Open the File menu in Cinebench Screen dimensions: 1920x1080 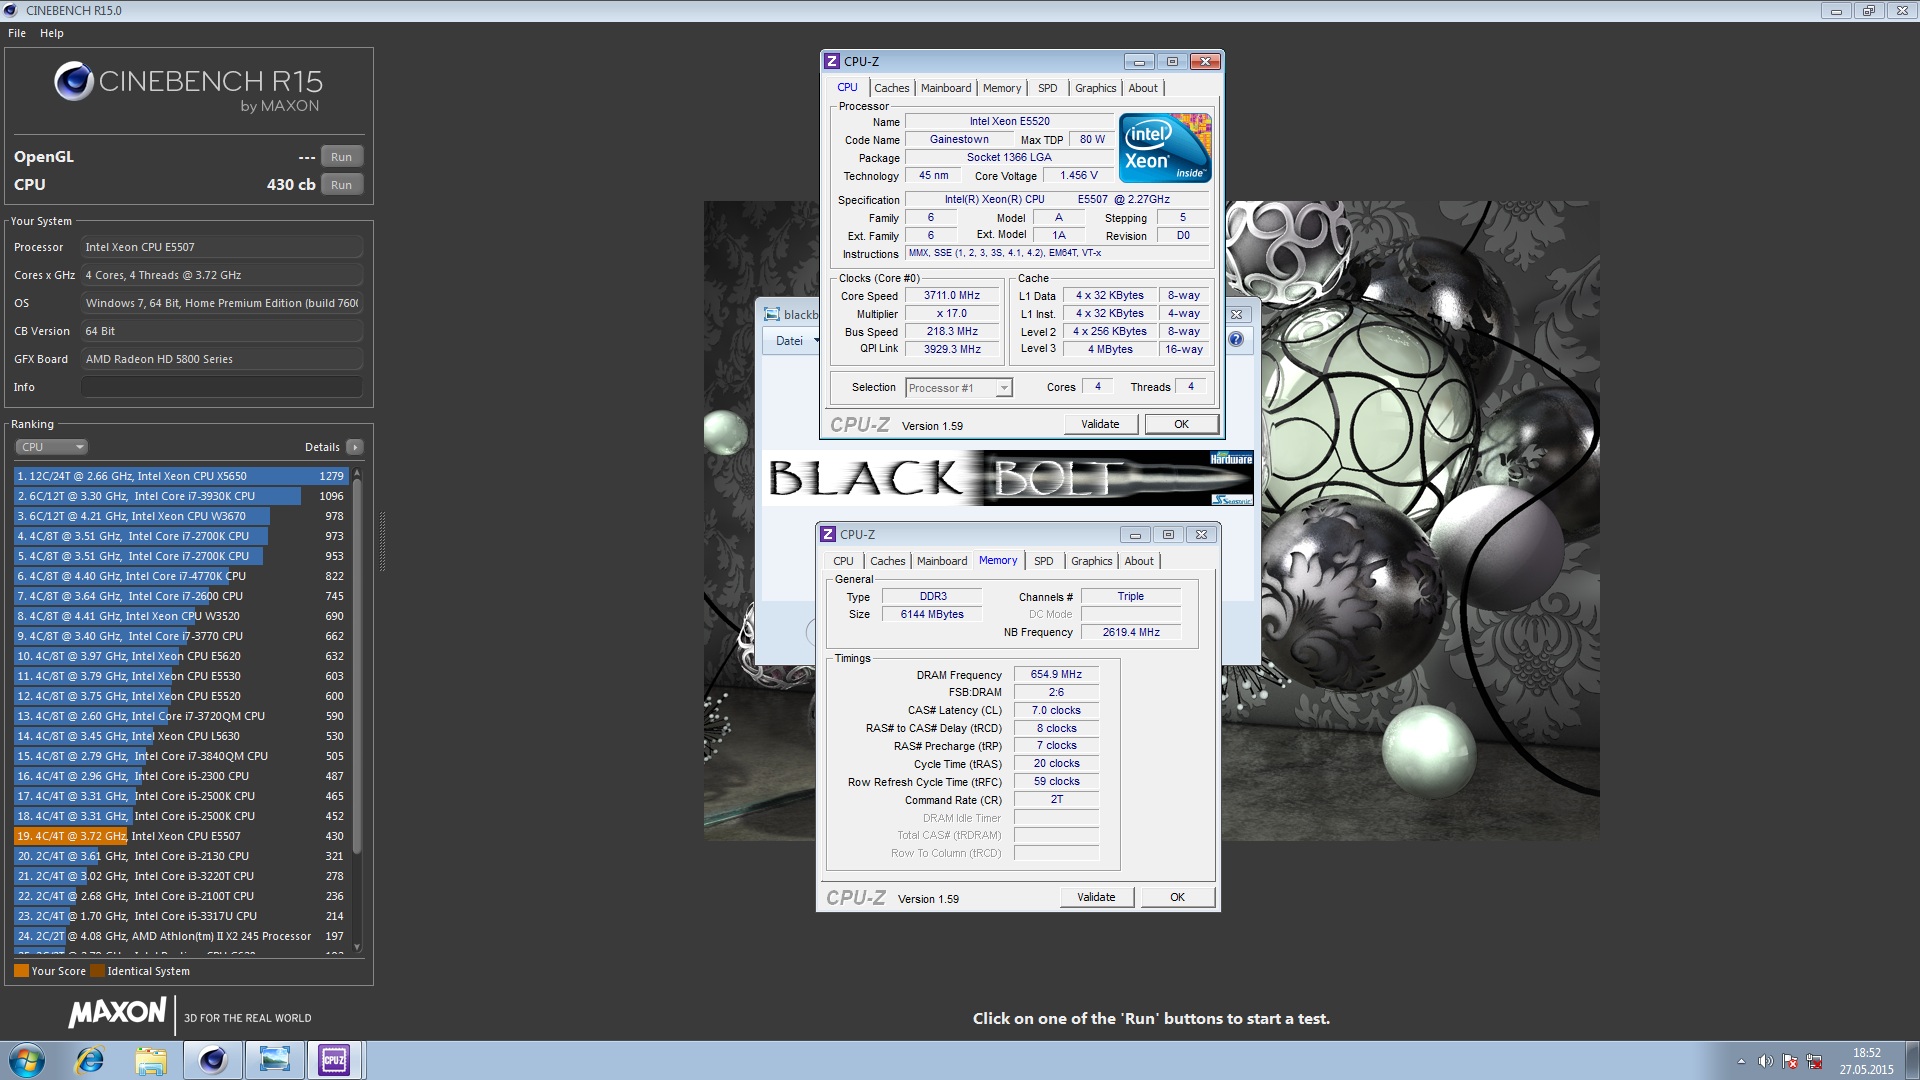point(17,33)
